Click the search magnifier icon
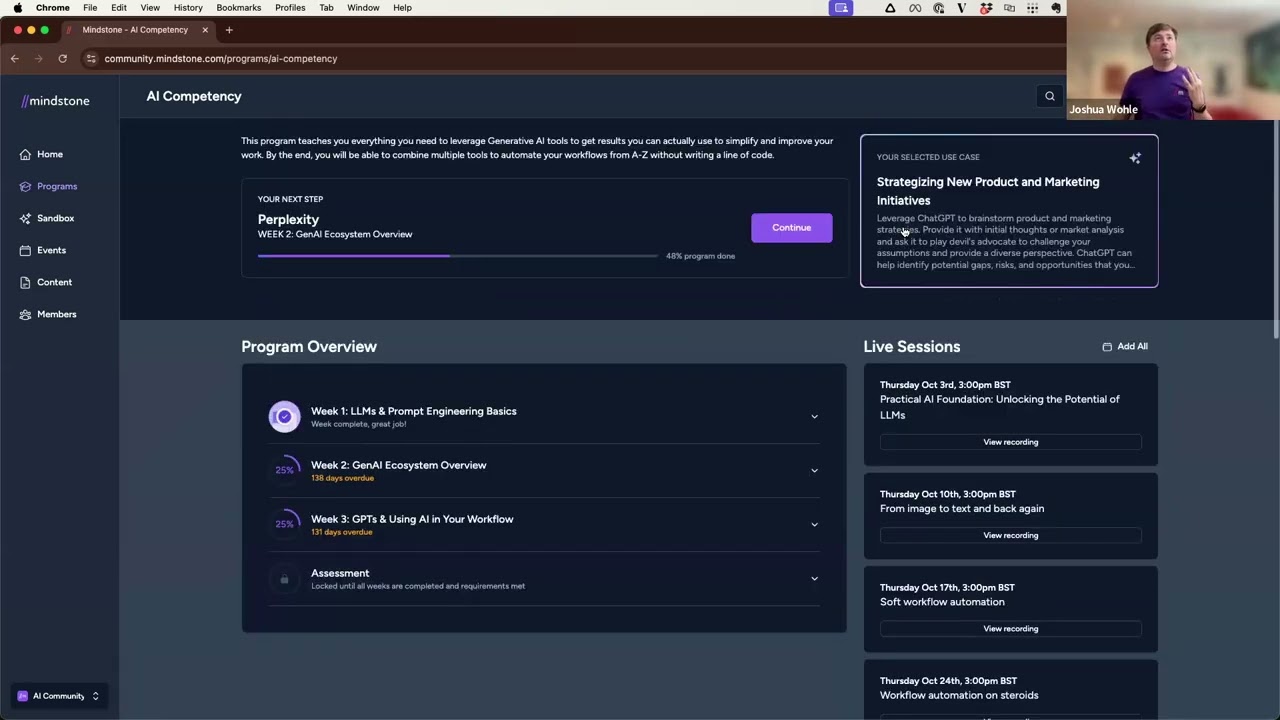This screenshot has width=1280, height=720. 1049,96
